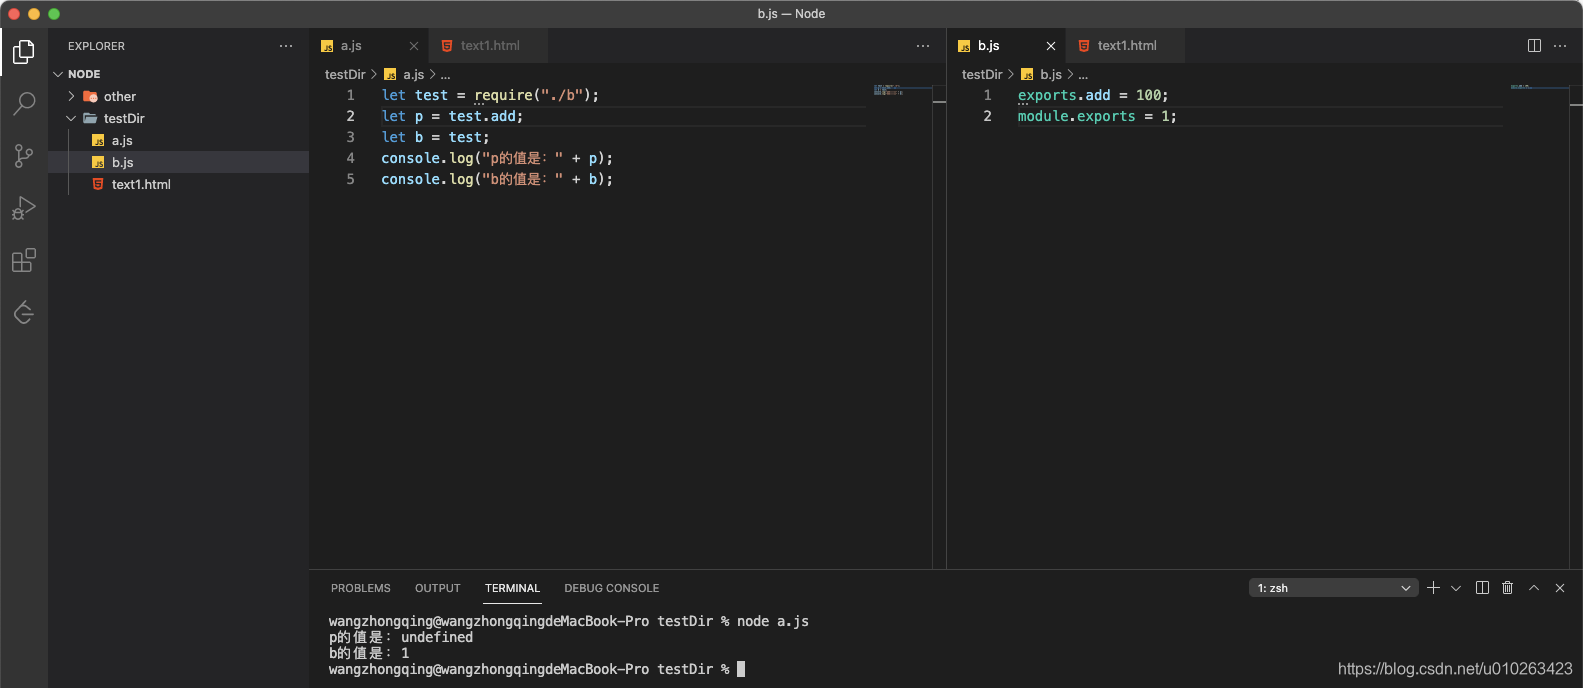Switch to text1.html tab in left editor
Viewport: 1583px width, 688px height.
[489, 46]
